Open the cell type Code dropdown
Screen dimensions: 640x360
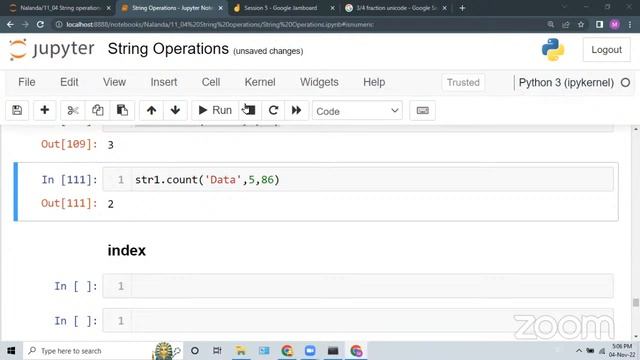pos(357,111)
